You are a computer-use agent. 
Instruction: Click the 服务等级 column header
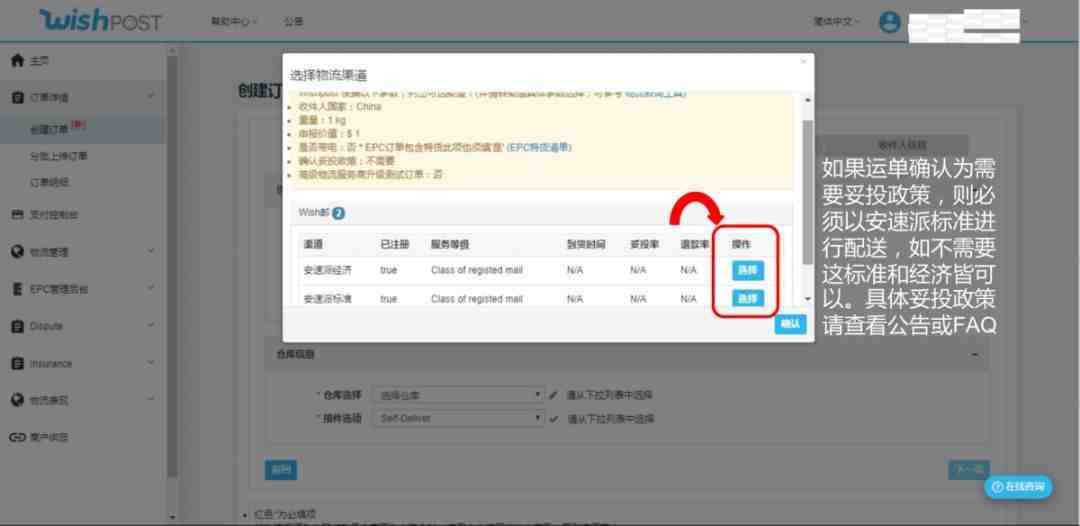(450, 244)
